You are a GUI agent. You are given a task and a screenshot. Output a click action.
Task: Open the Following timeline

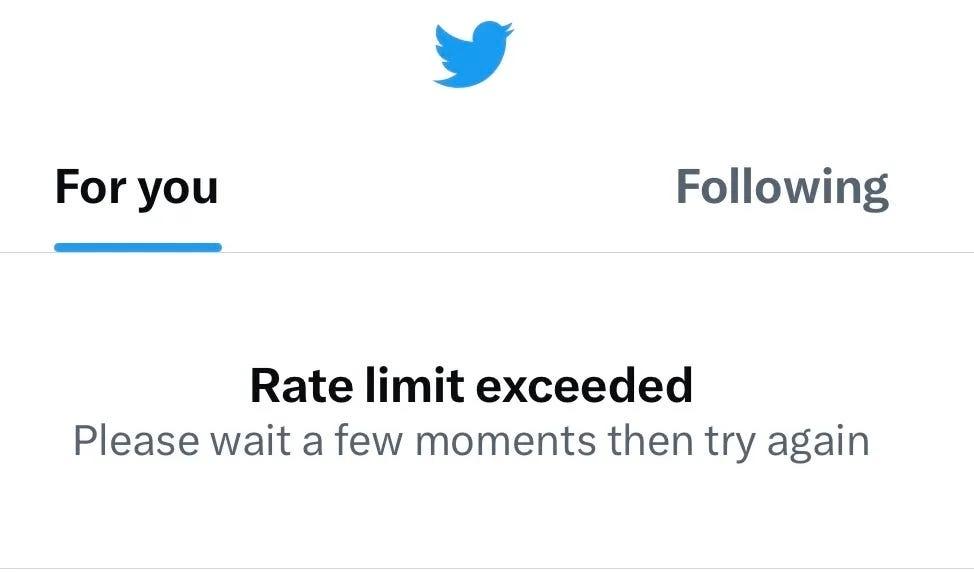tap(782, 188)
